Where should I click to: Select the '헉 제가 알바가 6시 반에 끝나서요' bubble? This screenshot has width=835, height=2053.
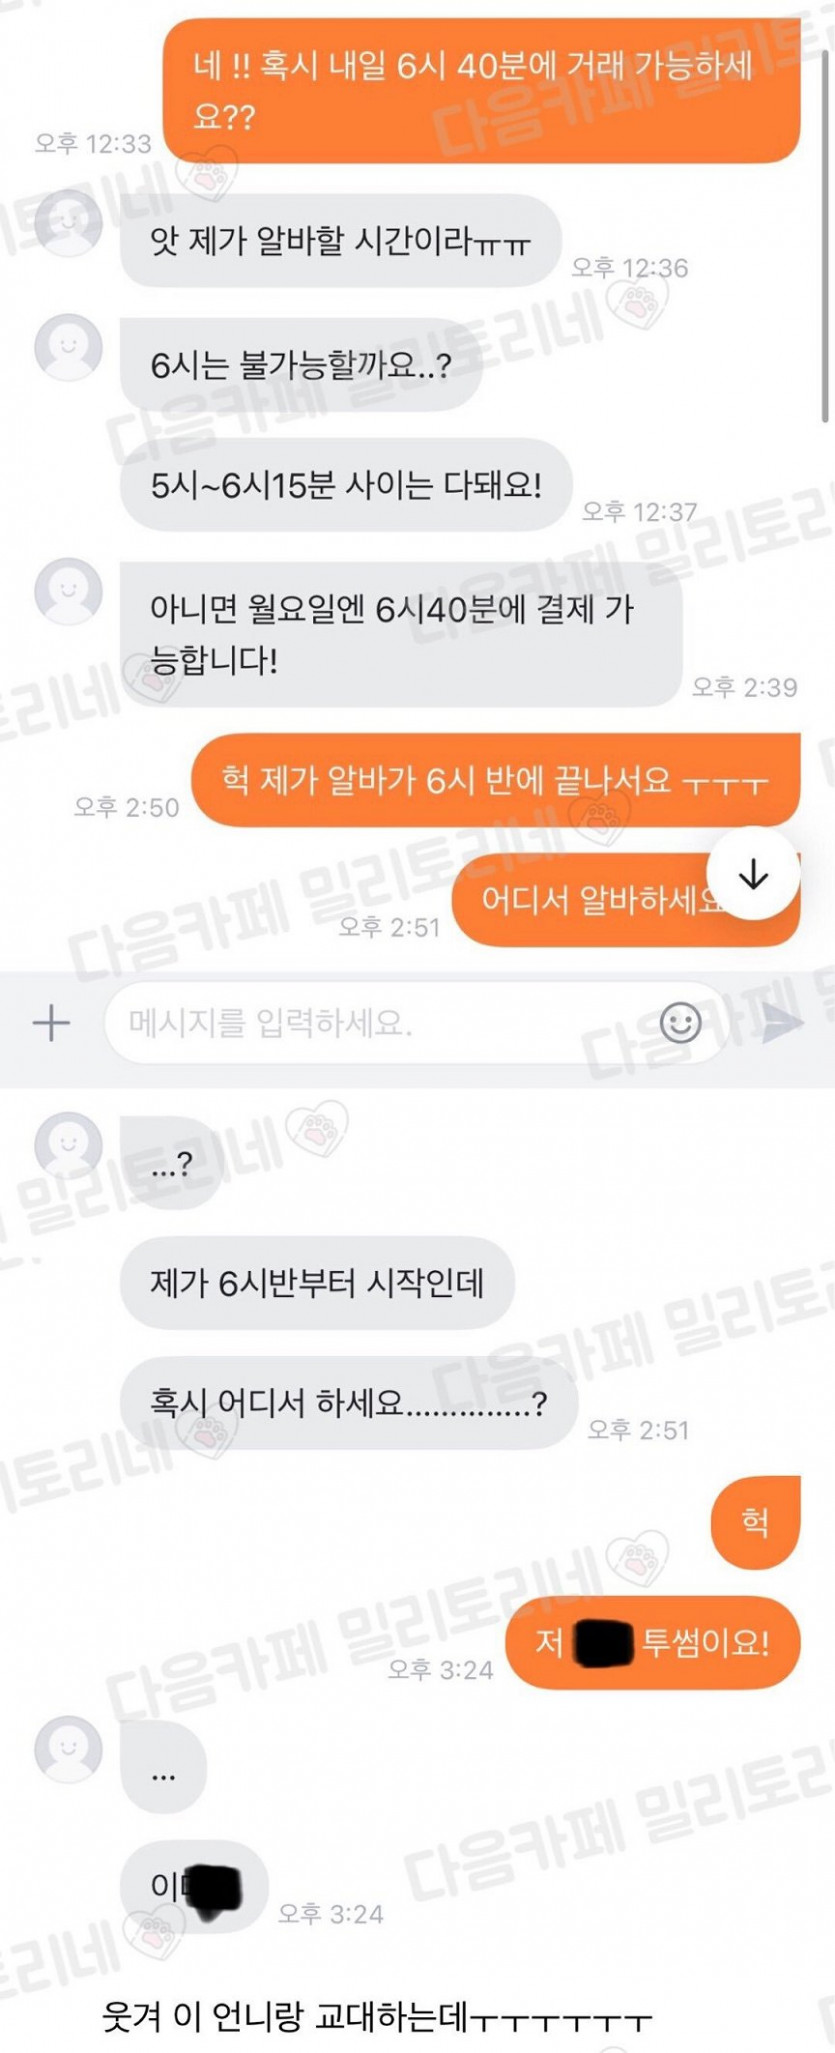tap(496, 780)
